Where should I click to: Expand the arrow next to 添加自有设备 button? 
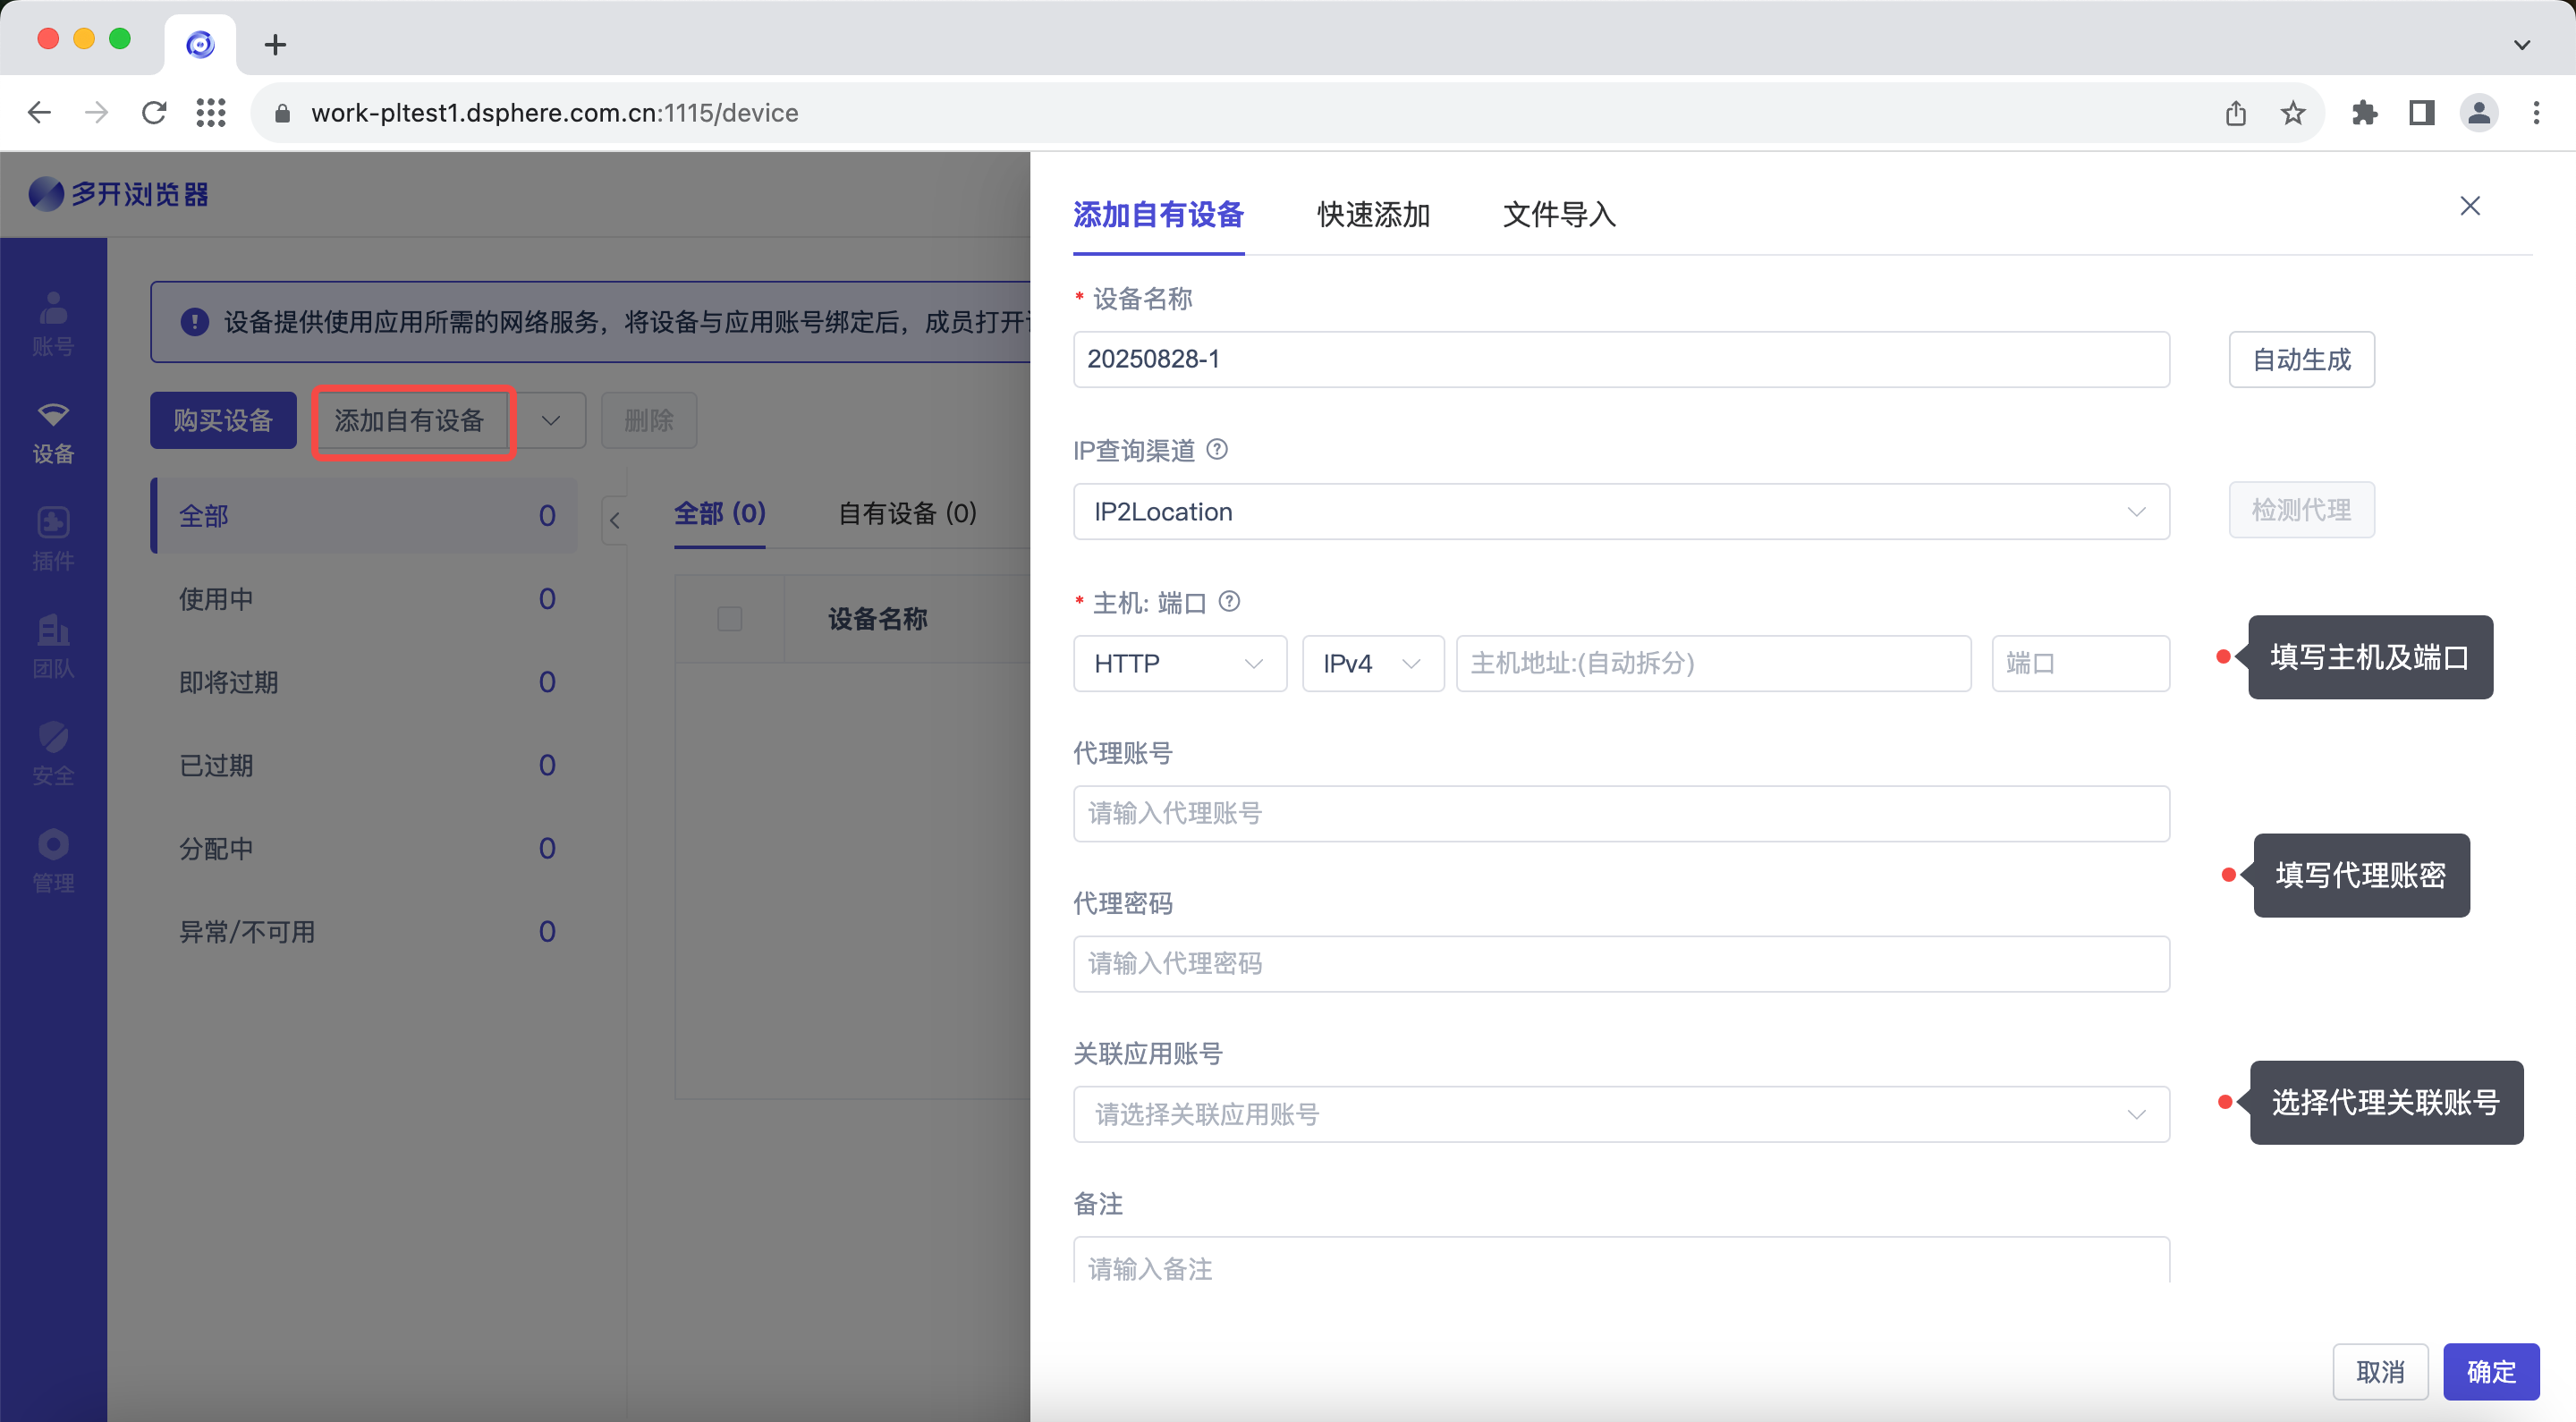coord(550,420)
